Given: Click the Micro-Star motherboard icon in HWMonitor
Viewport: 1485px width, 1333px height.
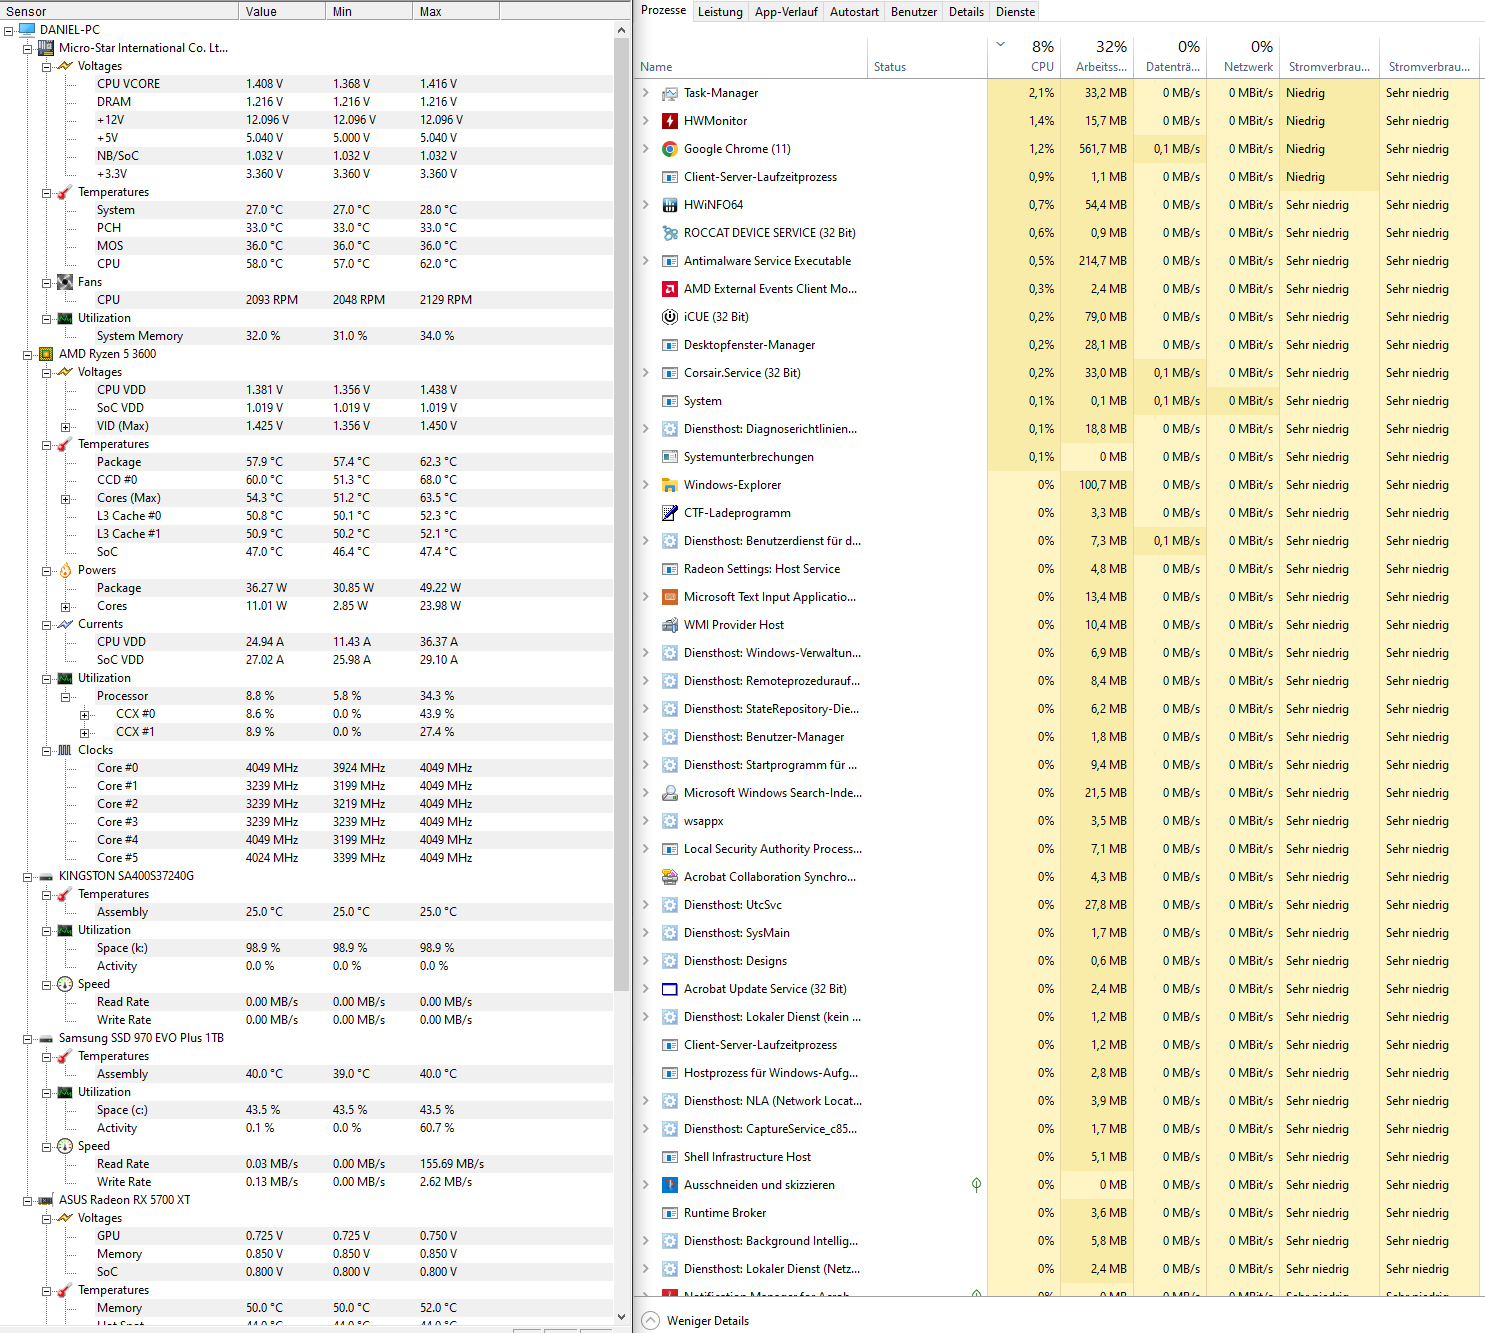Looking at the screenshot, I should pyautogui.click(x=46, y=48).
